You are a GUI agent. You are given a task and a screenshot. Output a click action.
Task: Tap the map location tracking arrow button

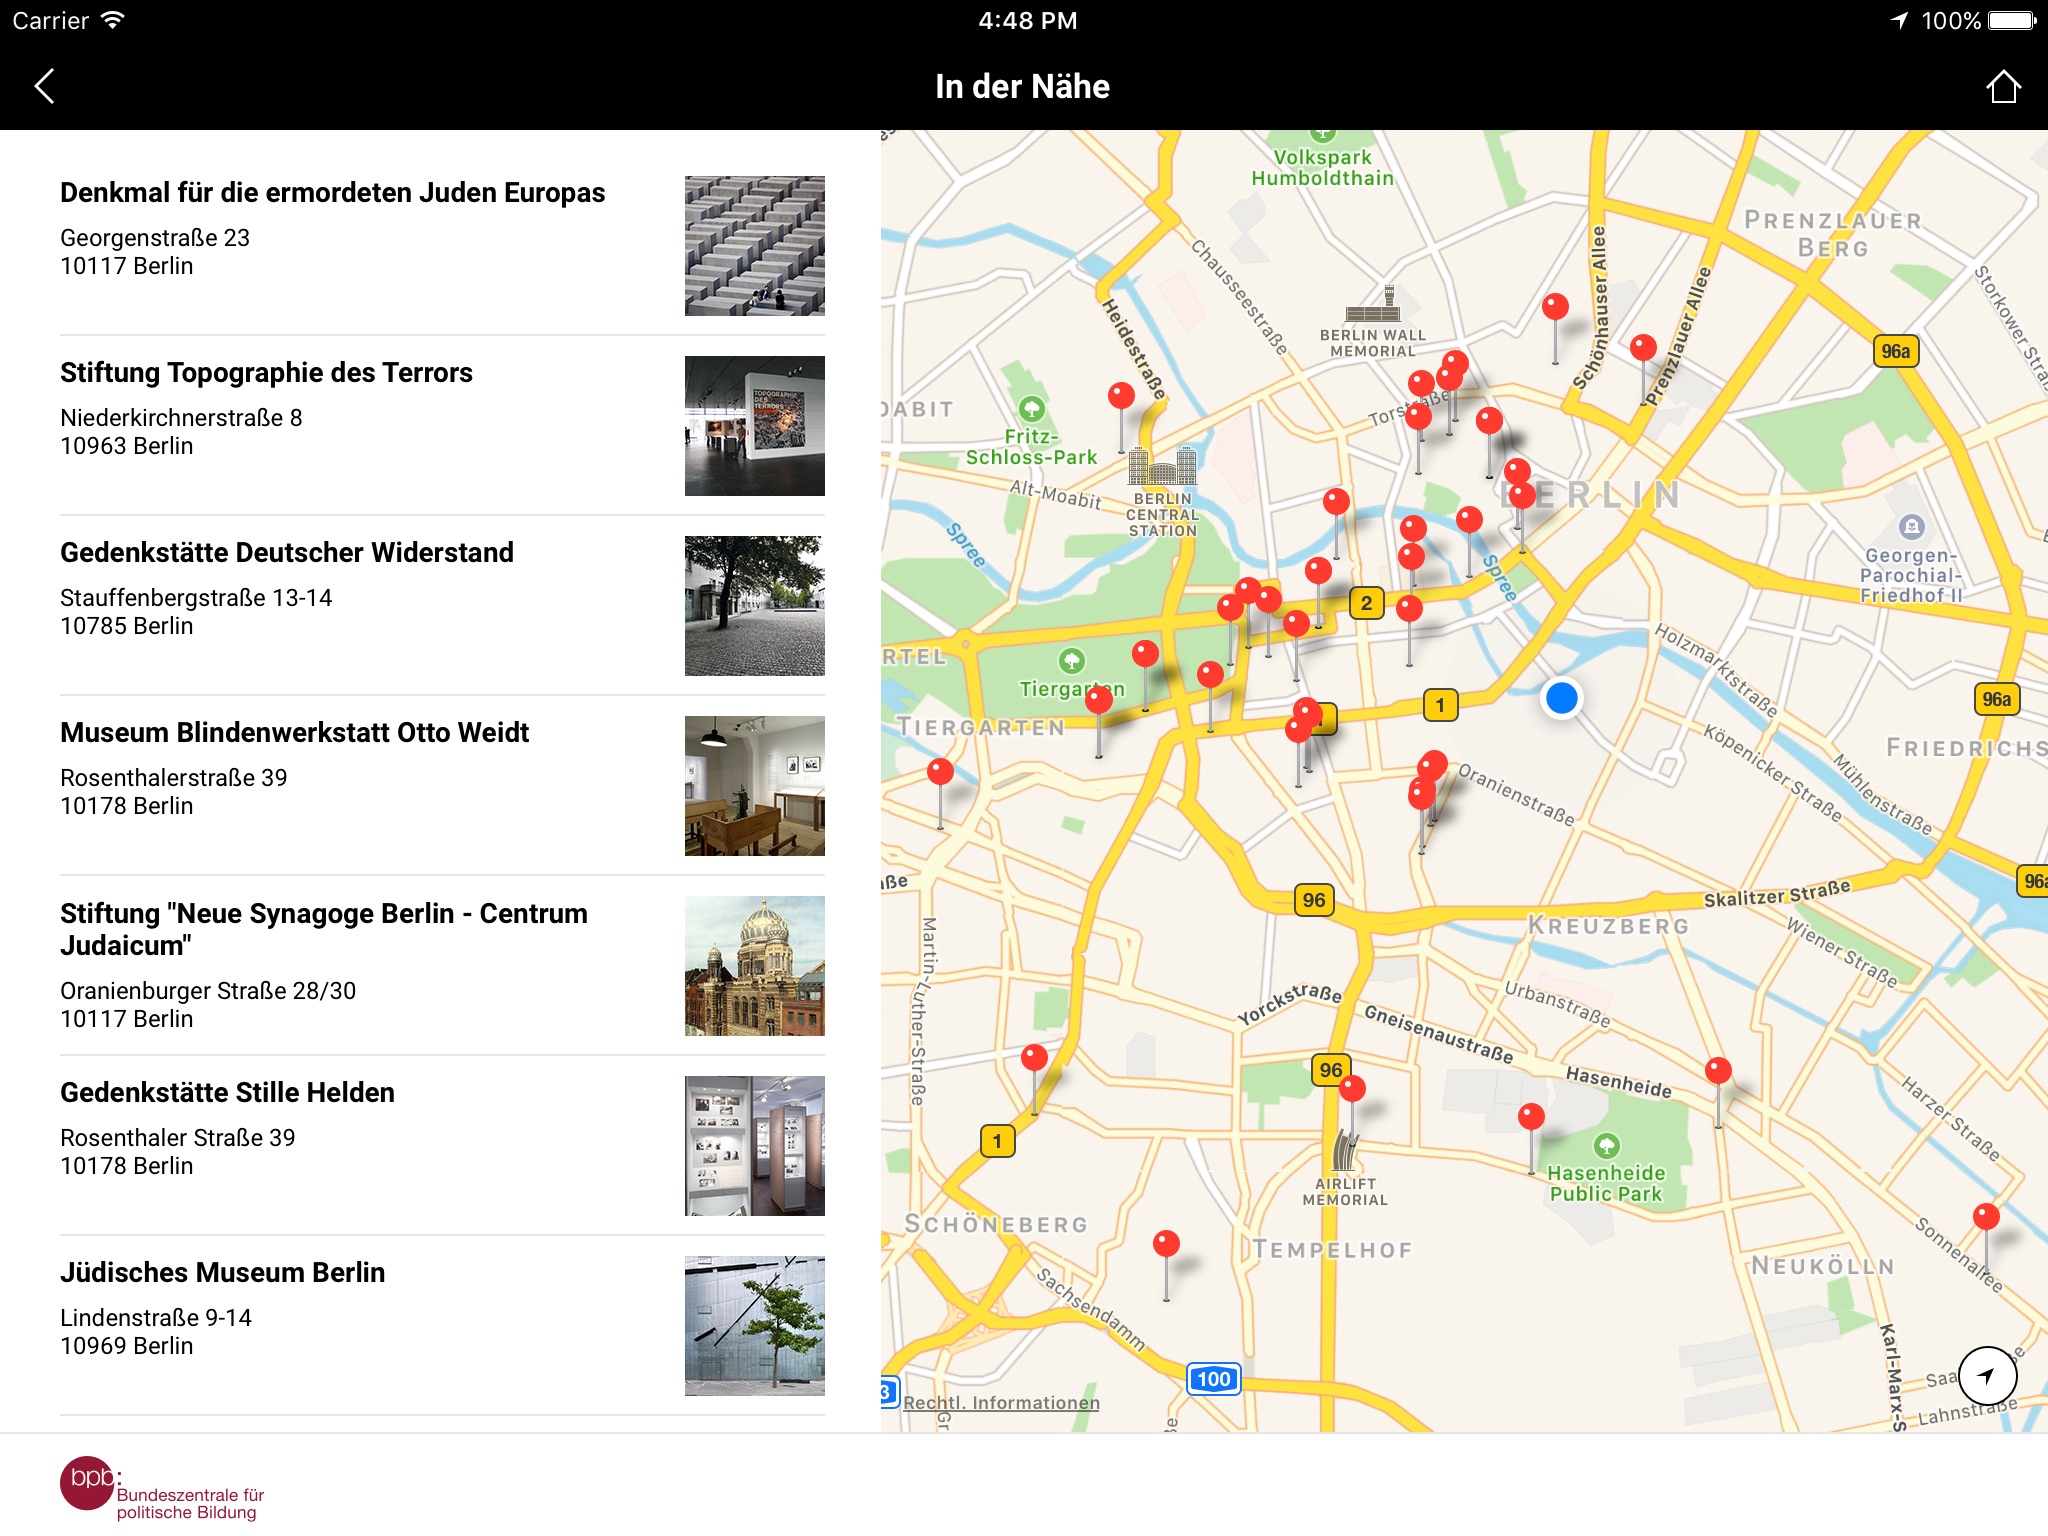tap(1987, 1376)
